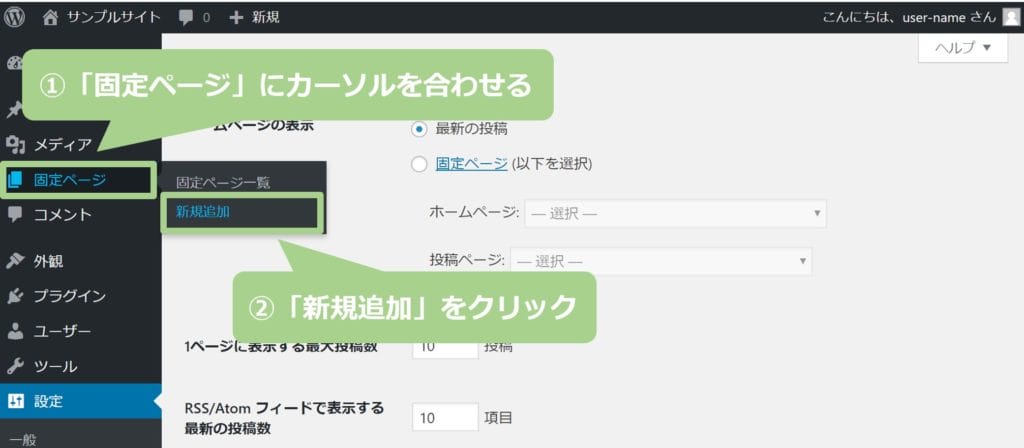1024x448 pixels.
Task: Click the 固定ページ pages icon
Action: [x=15, y=180]
